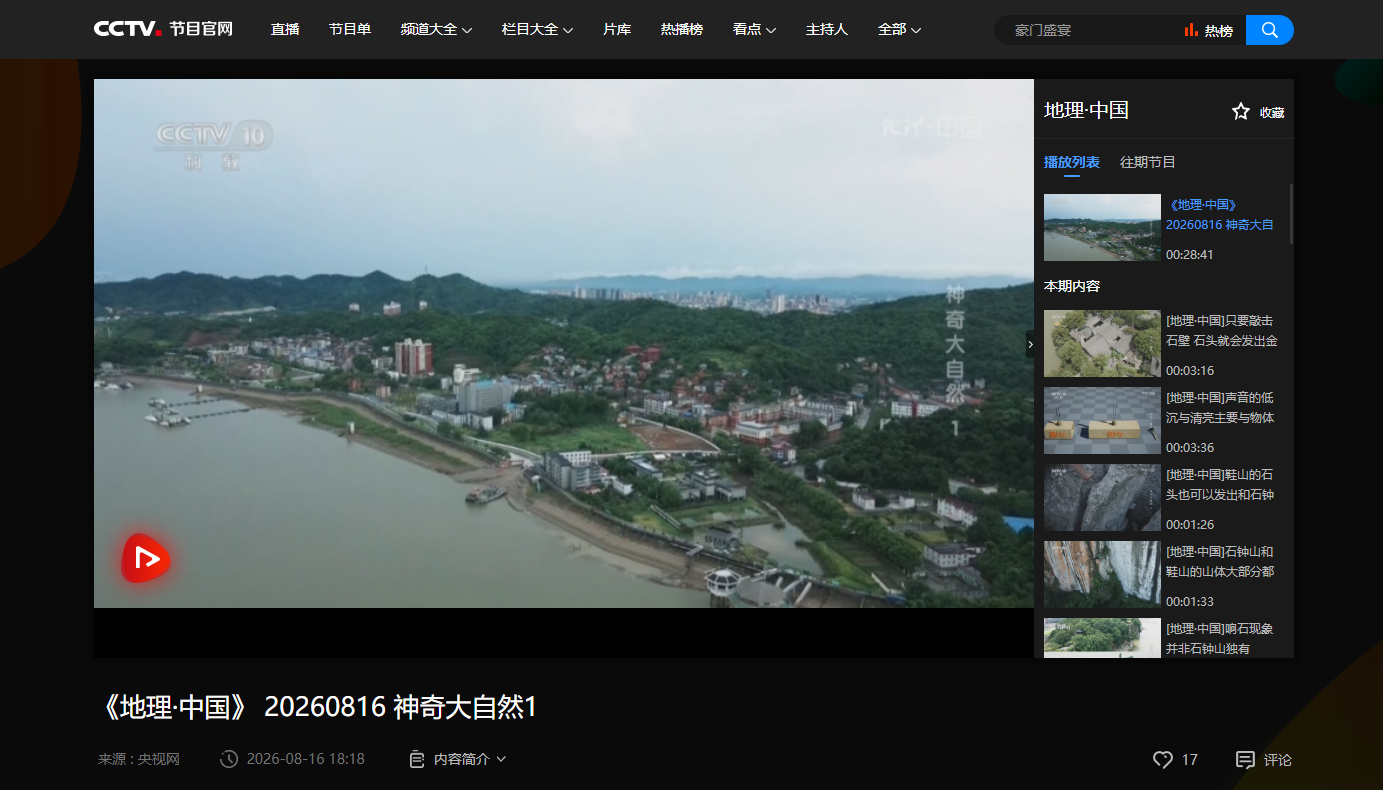Viewport: 1383px width, 790px height.
Task: Expand the 全部 menu
Action: 899,29
